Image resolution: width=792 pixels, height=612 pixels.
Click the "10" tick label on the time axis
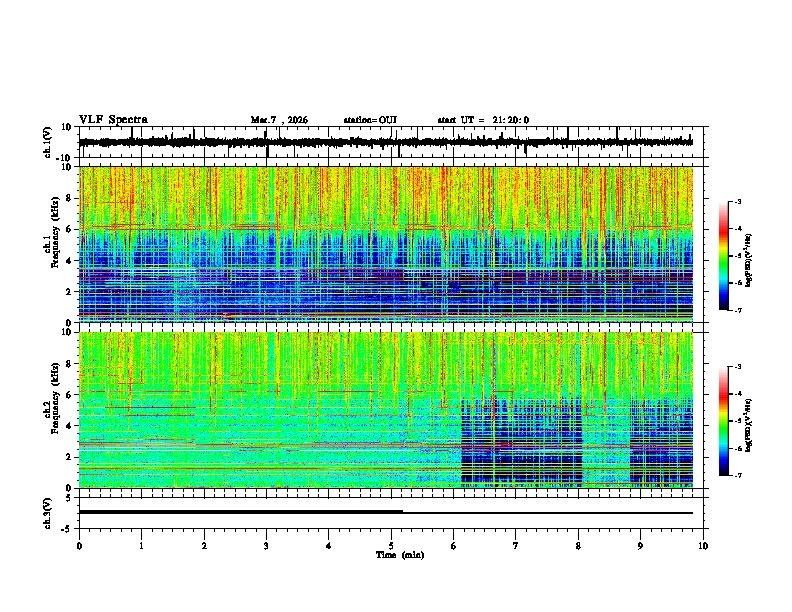click(x=703, y=546)
